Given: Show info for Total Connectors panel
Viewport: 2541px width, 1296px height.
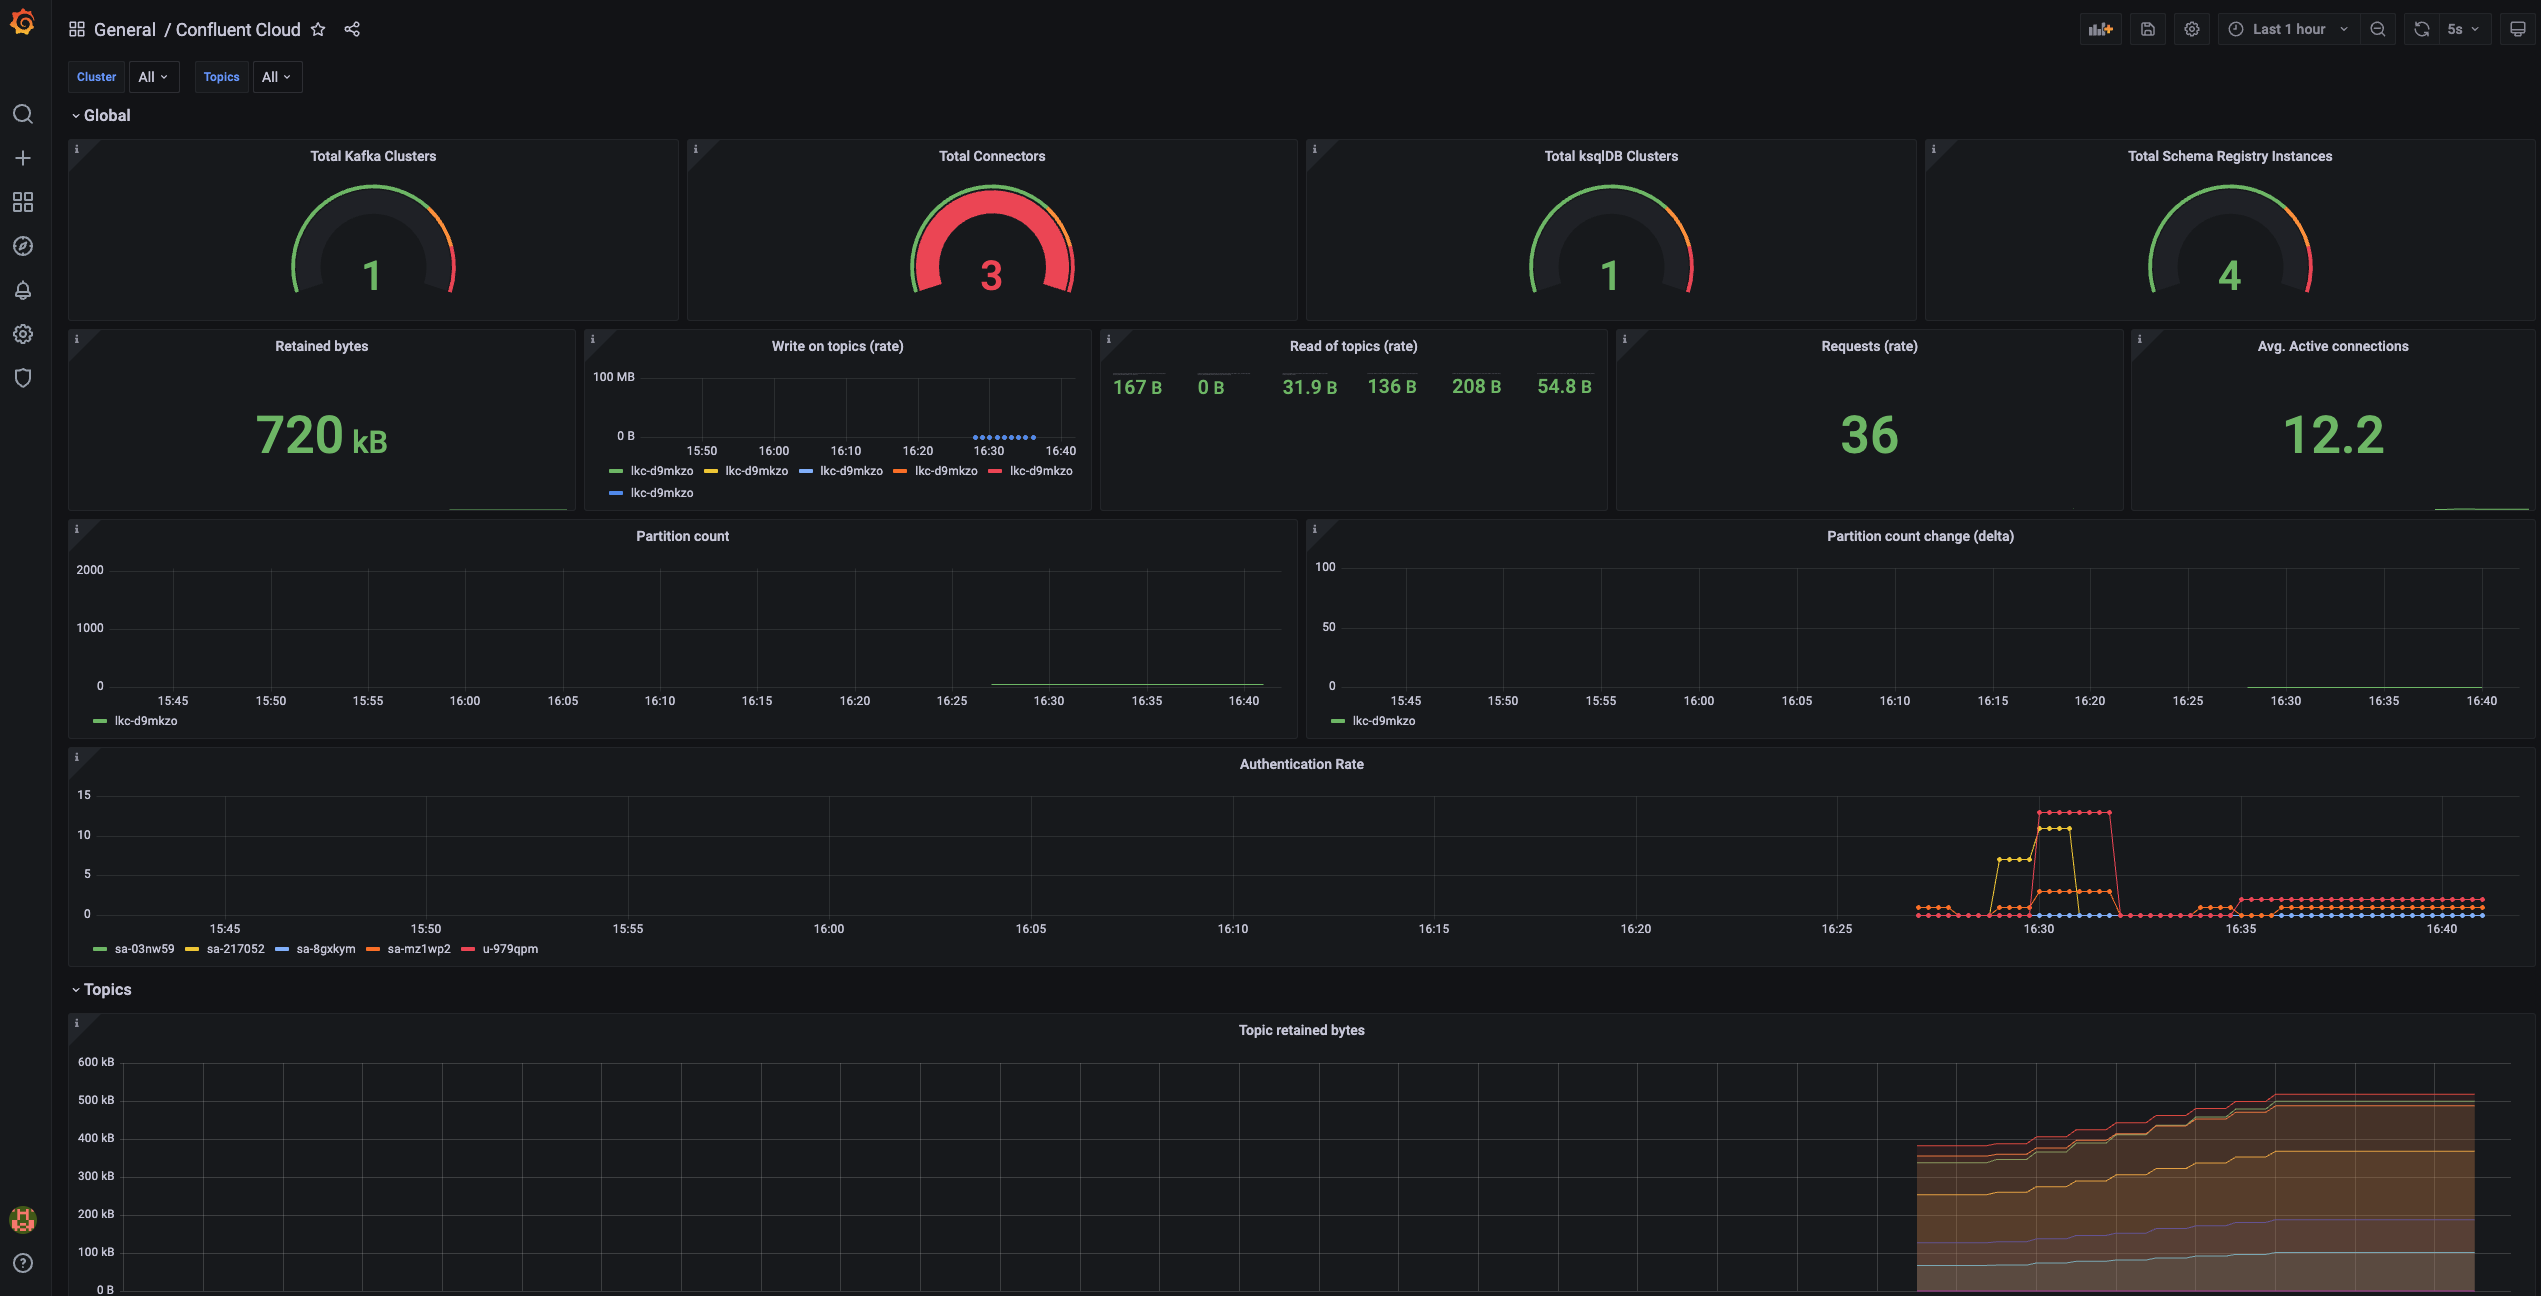Looking at the screenshot, I should point(696,149).
